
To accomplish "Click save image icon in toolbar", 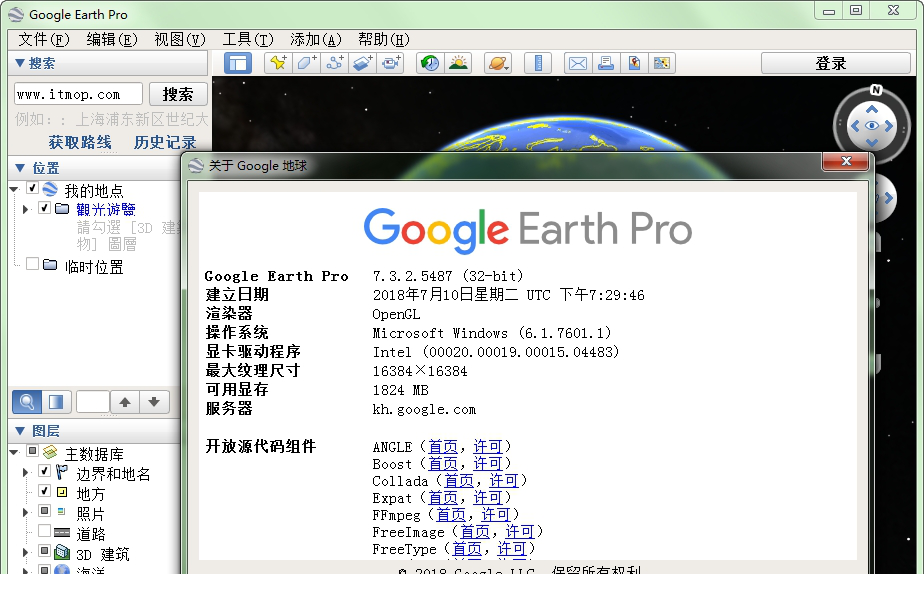I will click(634, 63).
